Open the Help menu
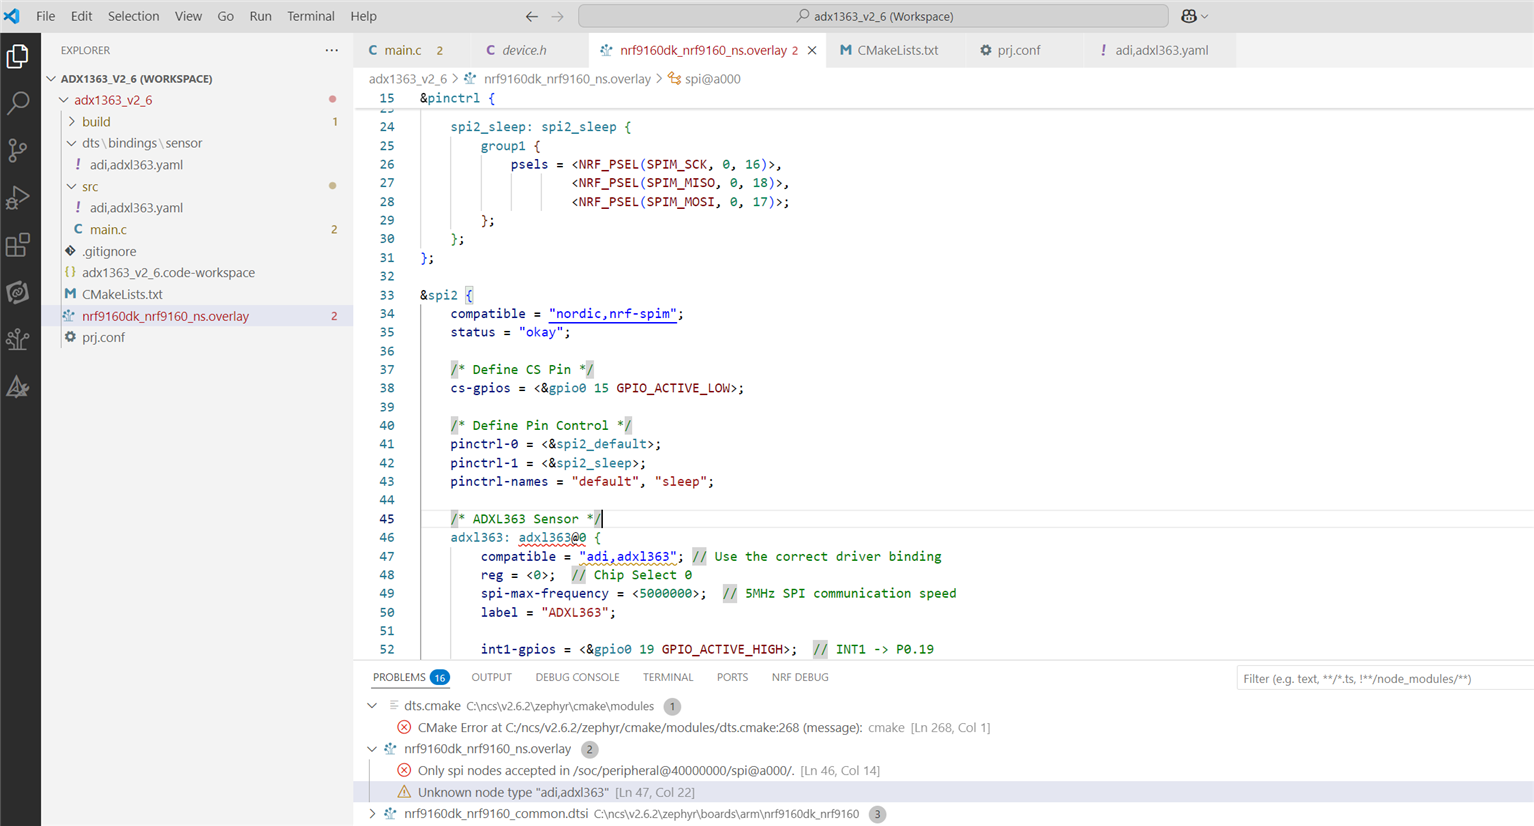 click(x=364, y=16)
